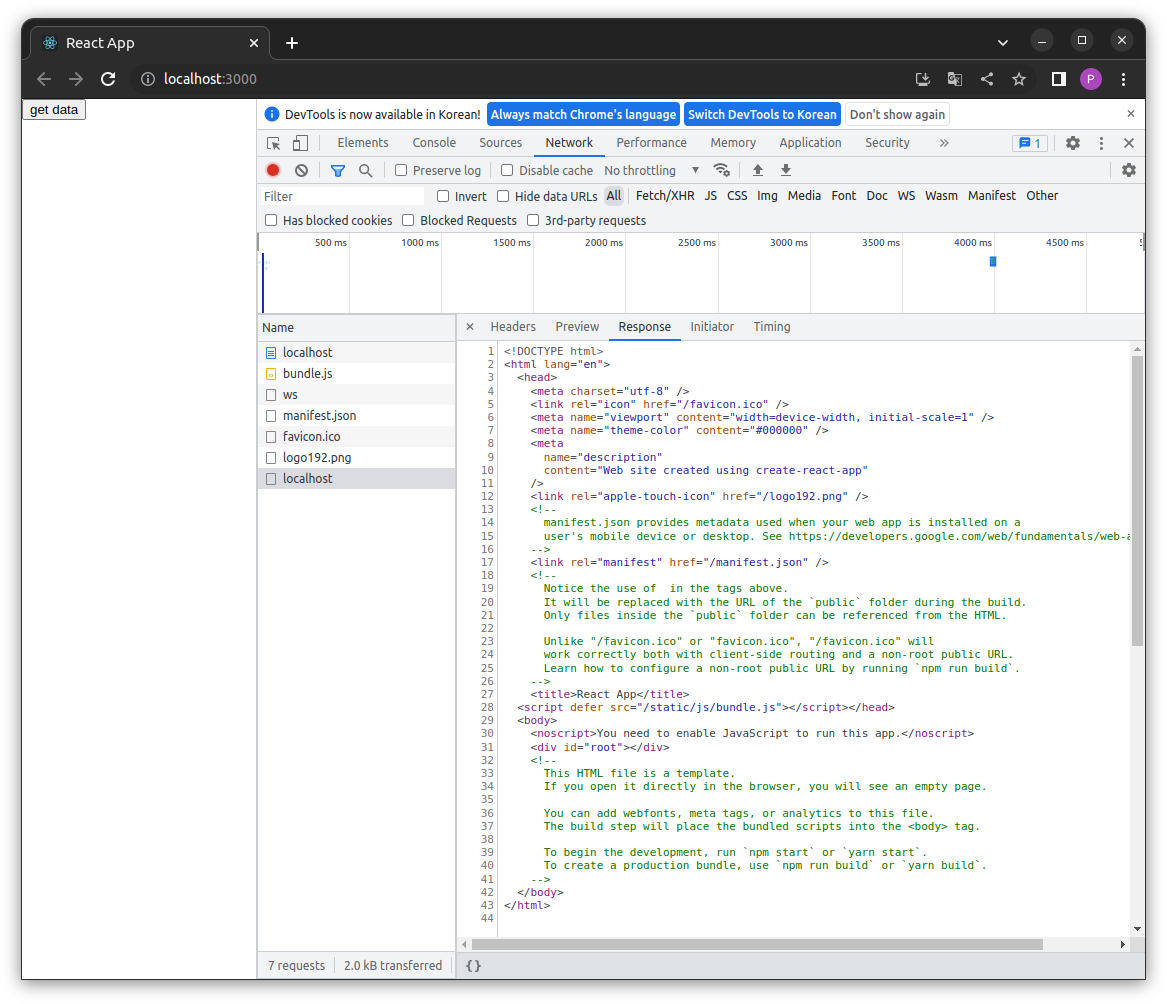Expand more DevTools tabs chevron
The image size is (1167, 1004).
point(944,143)
